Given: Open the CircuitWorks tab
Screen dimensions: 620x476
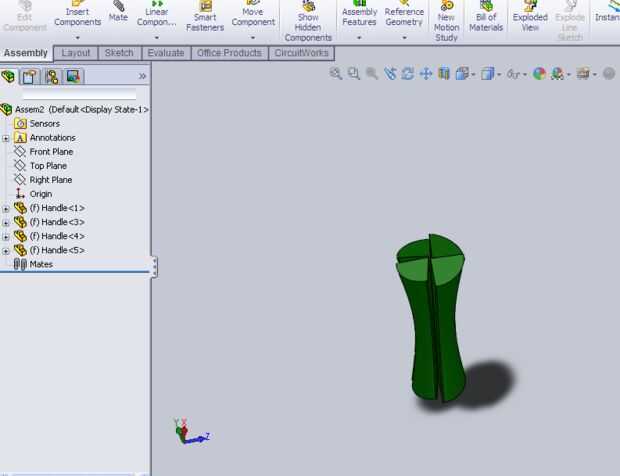Looking at the screenshot, I should point(301,53).
